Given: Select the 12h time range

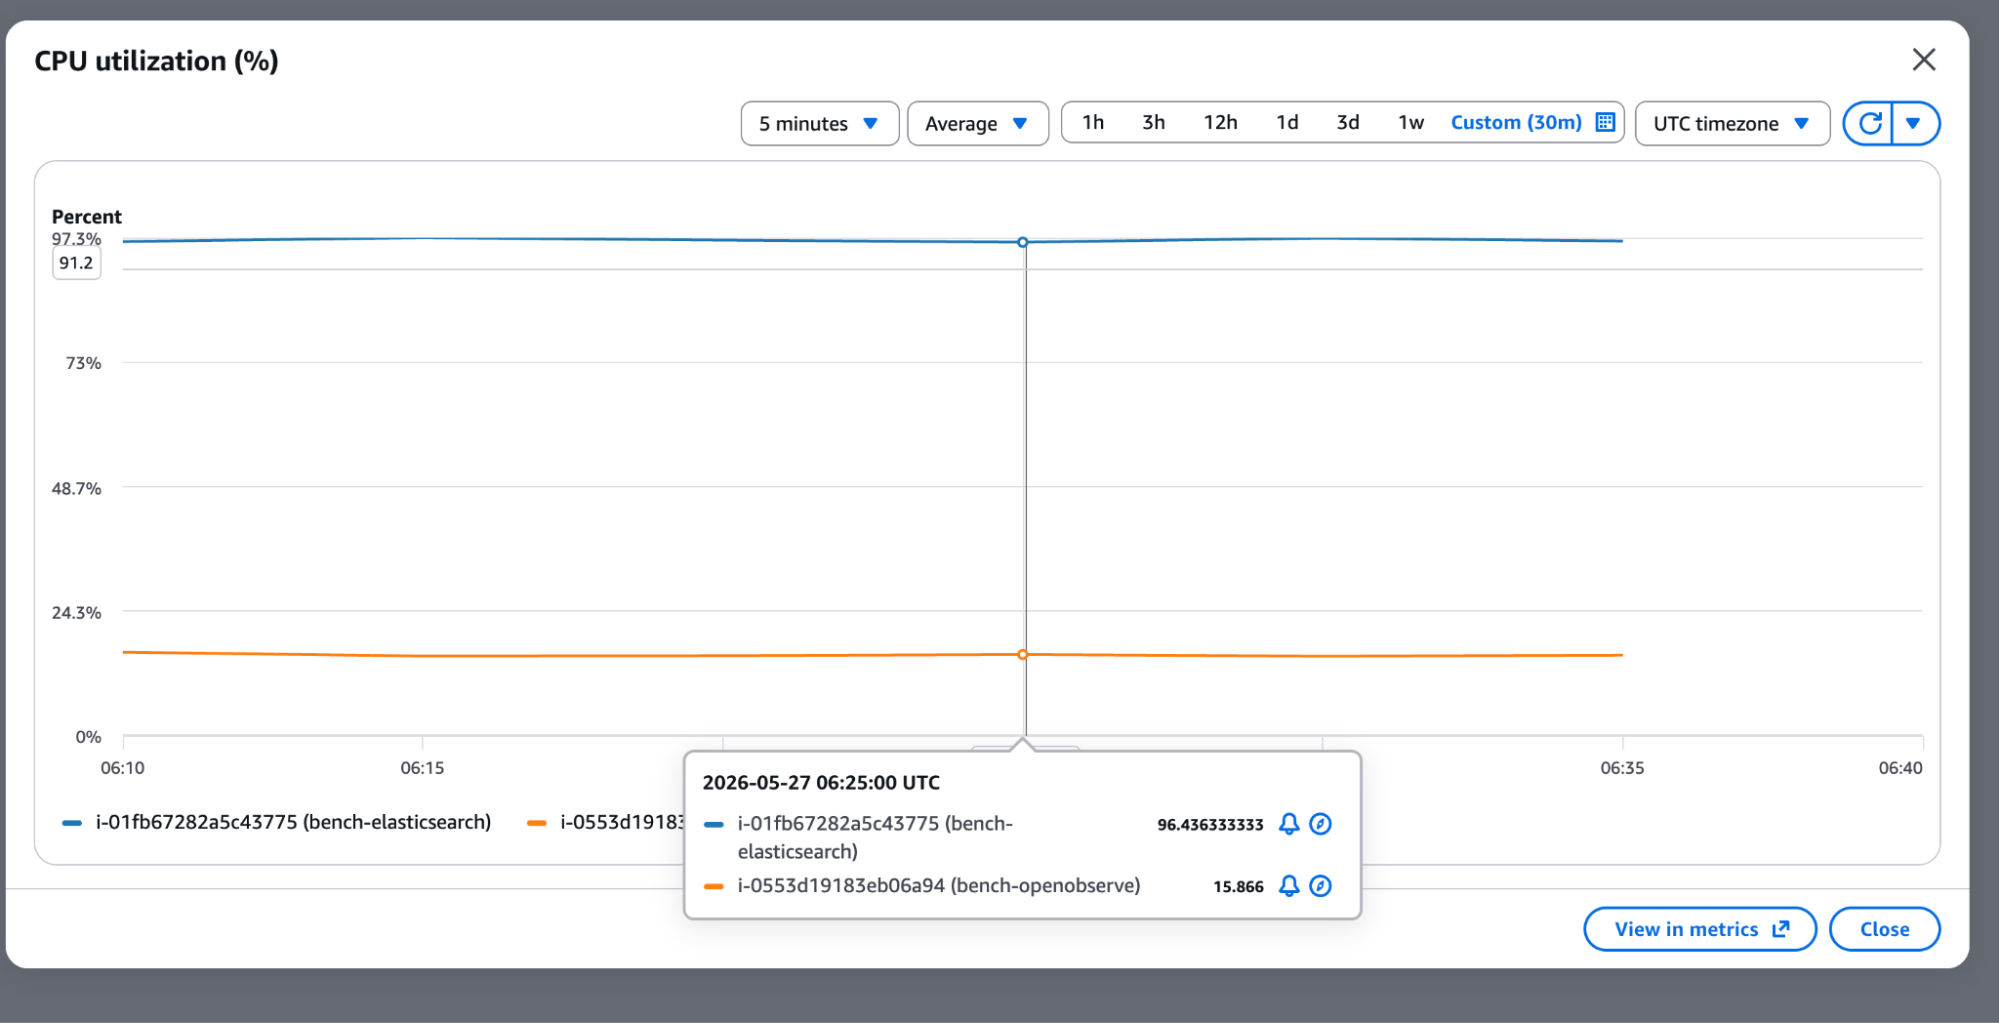Looking at the screenshot, I should coord(1220,122).
